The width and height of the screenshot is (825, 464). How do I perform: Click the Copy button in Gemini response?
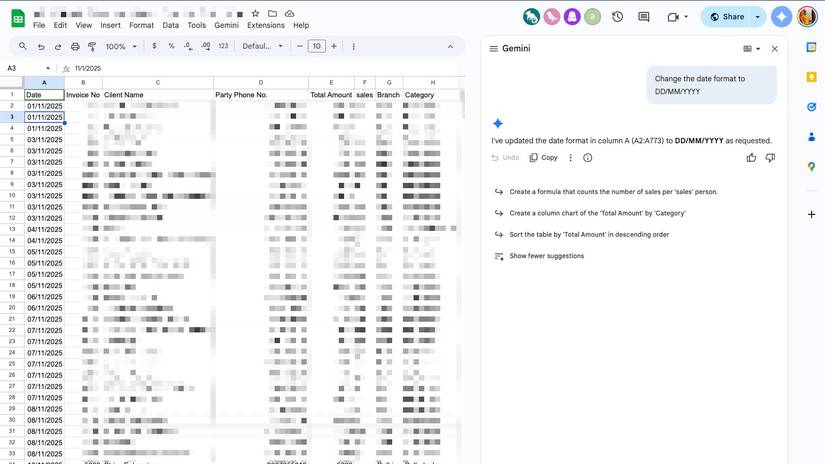click(x=543, y=158)
